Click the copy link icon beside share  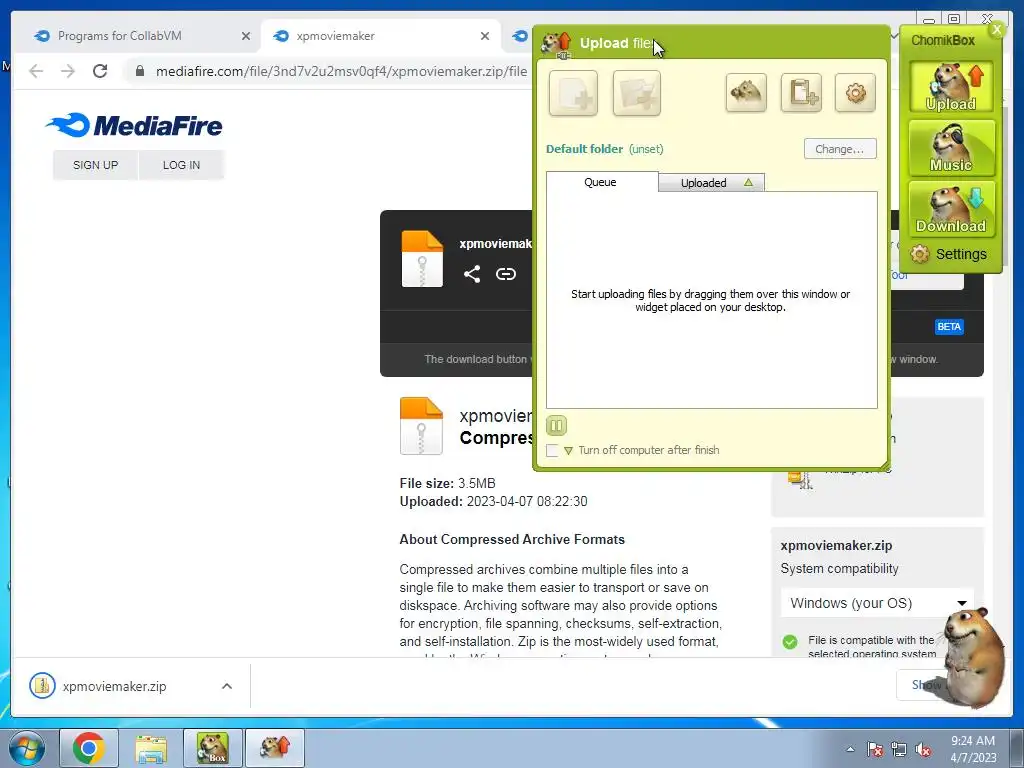[x=505, y=274]
